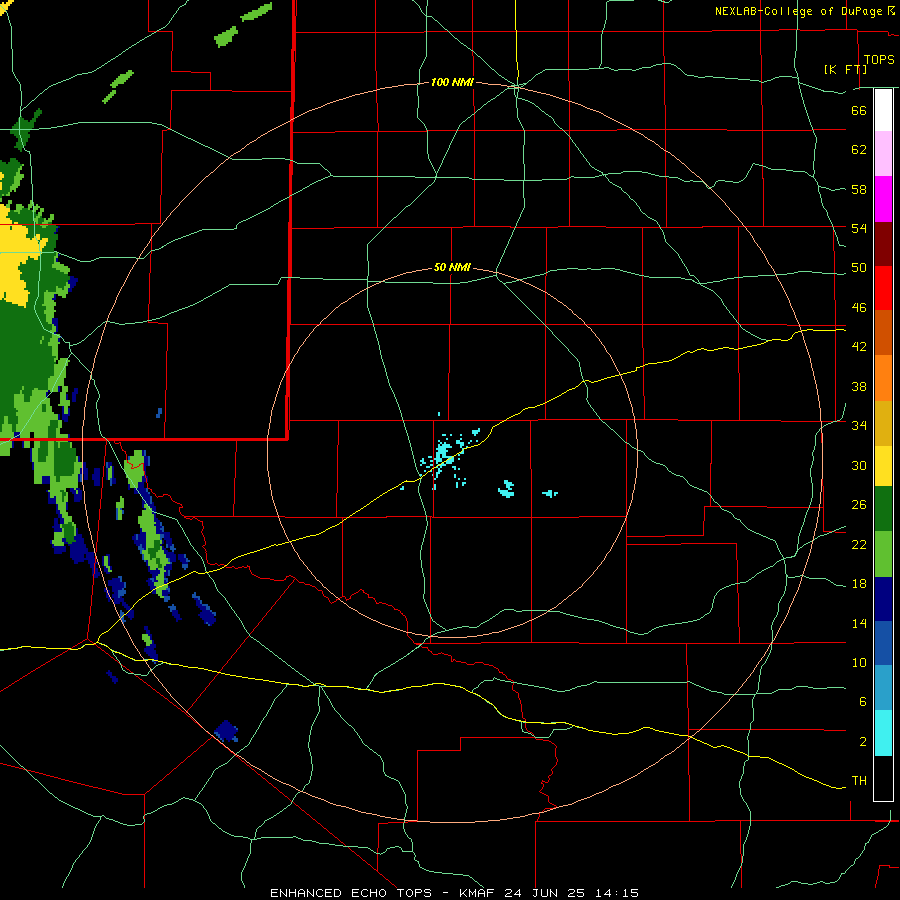Click the legend value 10

[859, 662]
